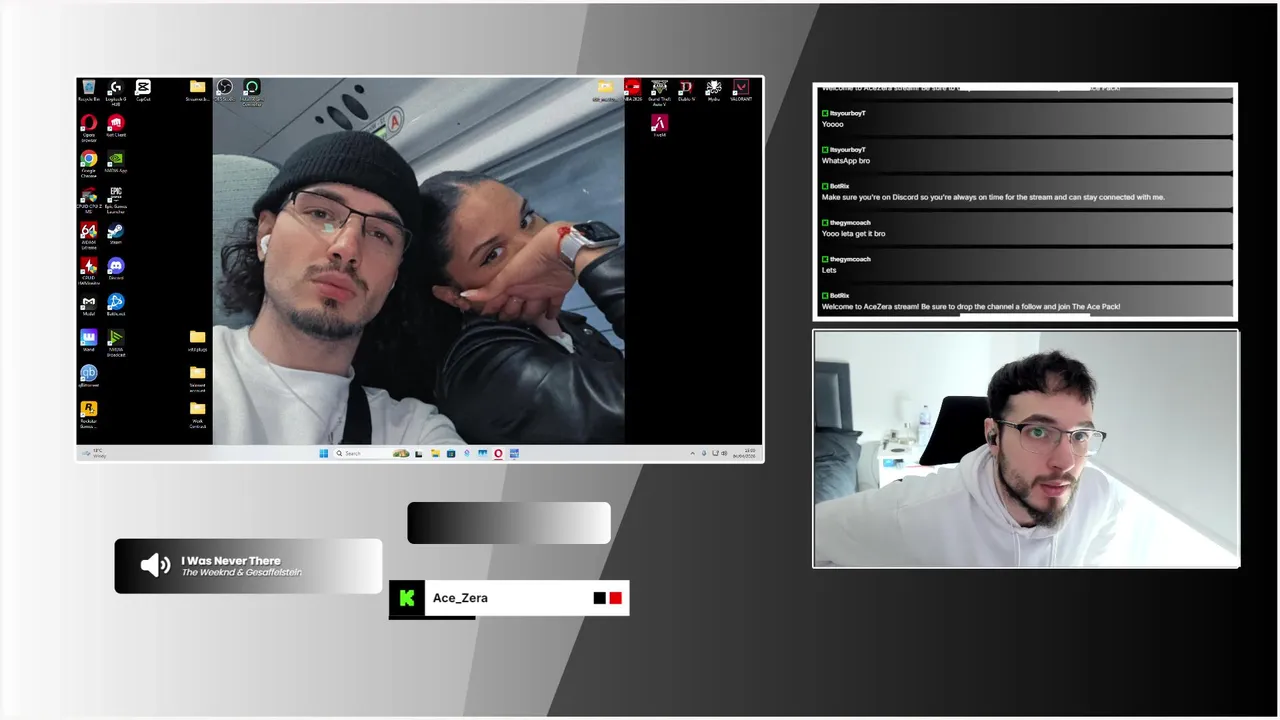
Task: Click the red square on Ace_Zera bar
Action: (x=615, y=598)
